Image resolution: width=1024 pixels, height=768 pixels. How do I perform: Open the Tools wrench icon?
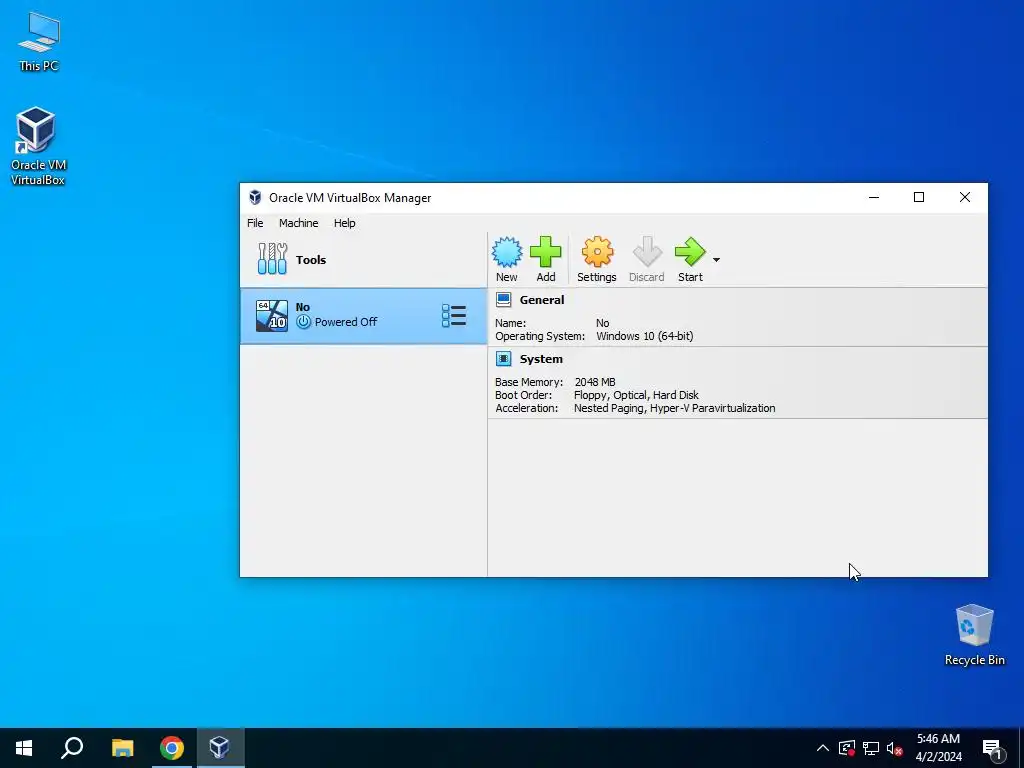tap(272, 259)
